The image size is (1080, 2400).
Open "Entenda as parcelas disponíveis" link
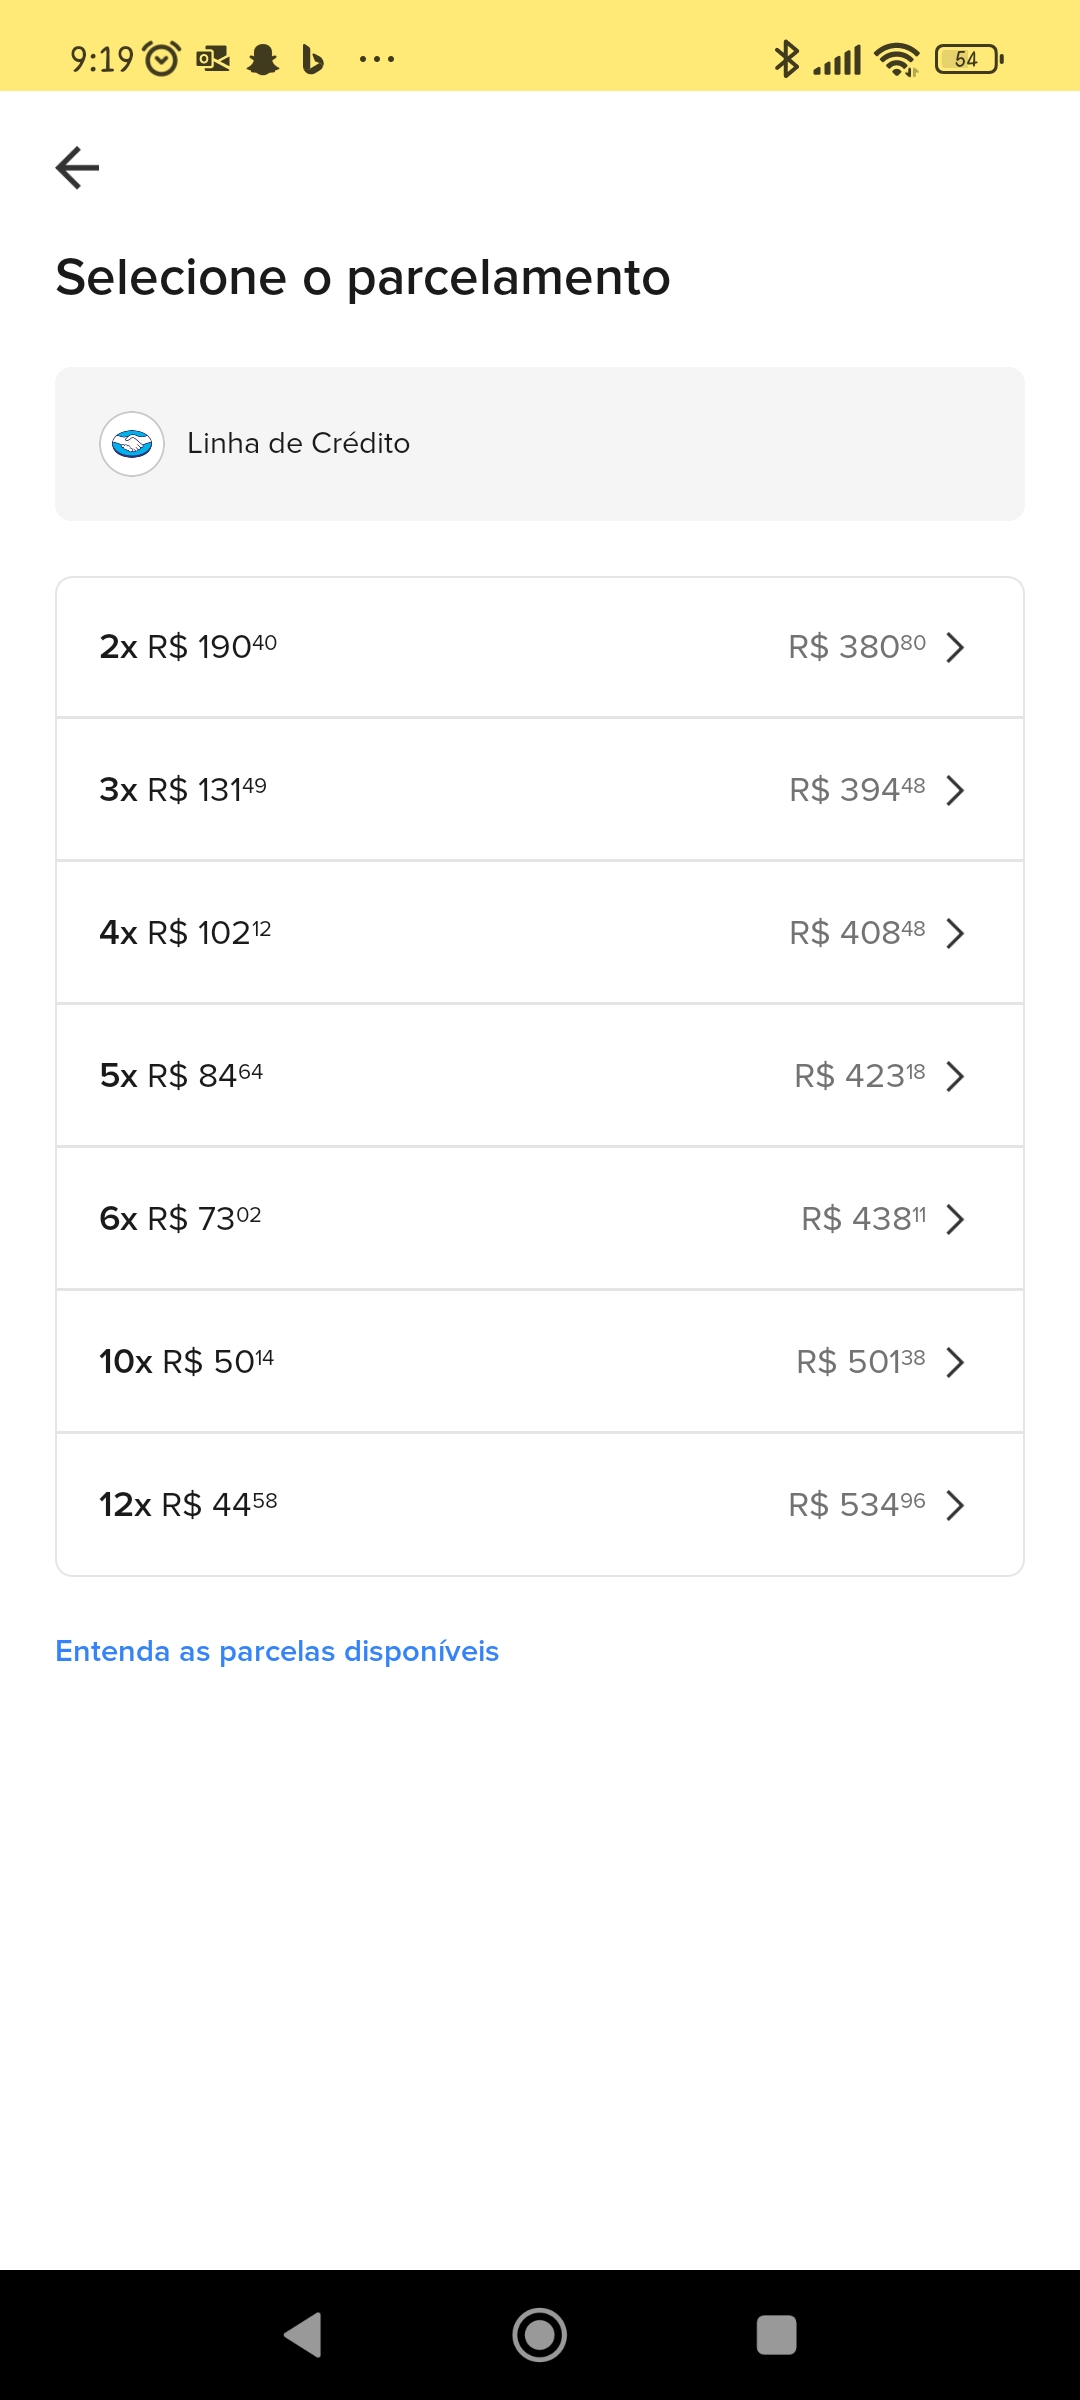(x=277, y=1651)
